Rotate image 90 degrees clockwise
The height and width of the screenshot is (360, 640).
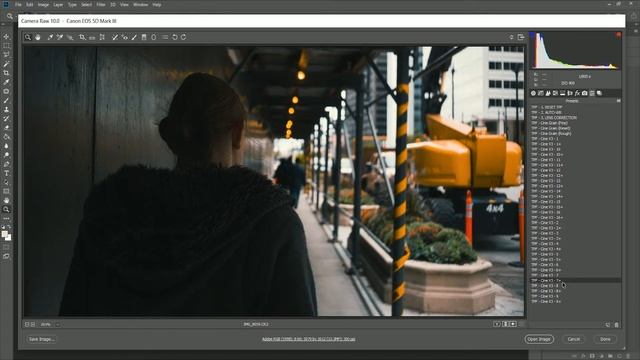184,37
